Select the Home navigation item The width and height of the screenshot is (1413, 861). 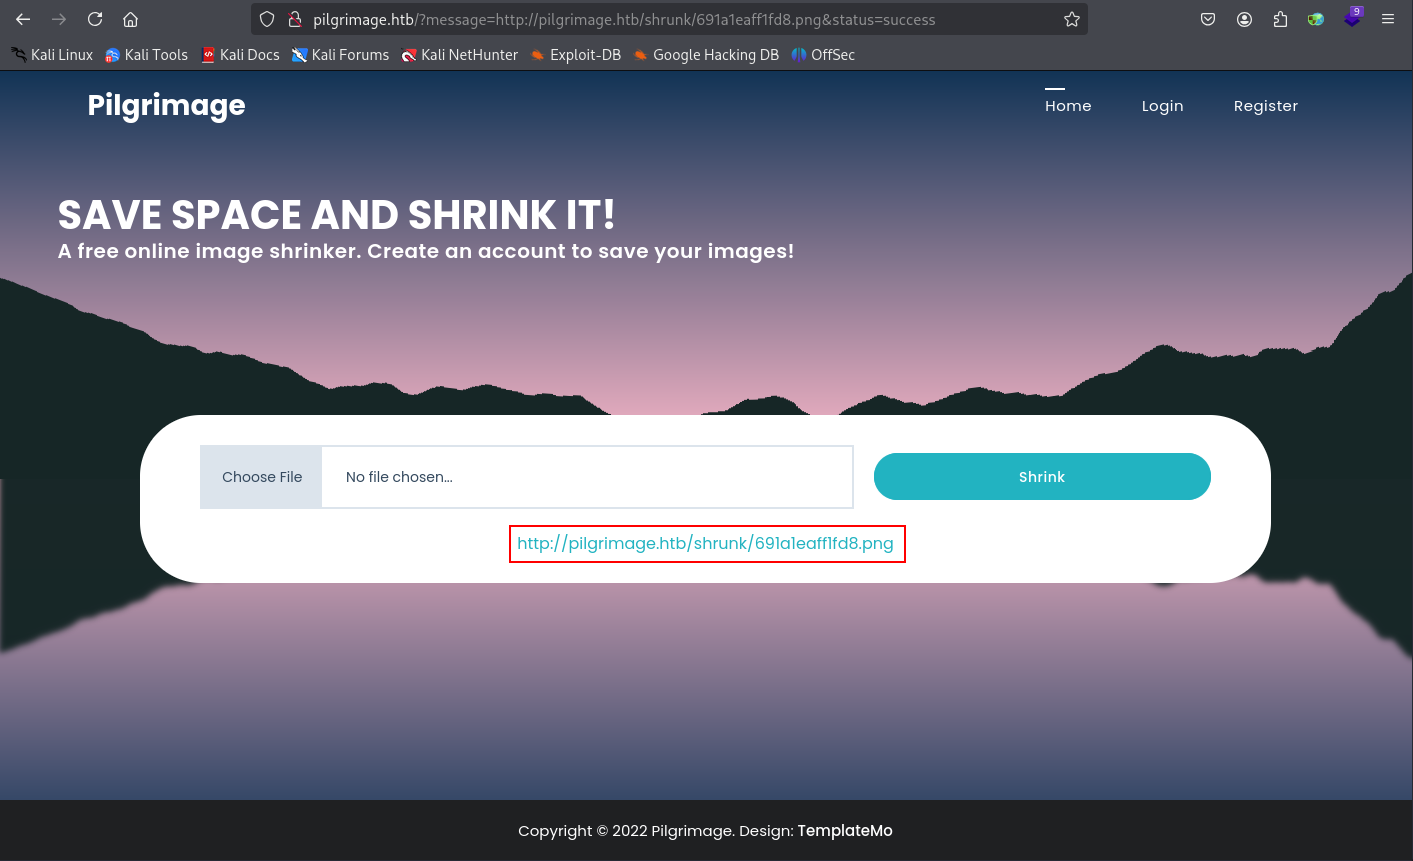point(1068,106)
